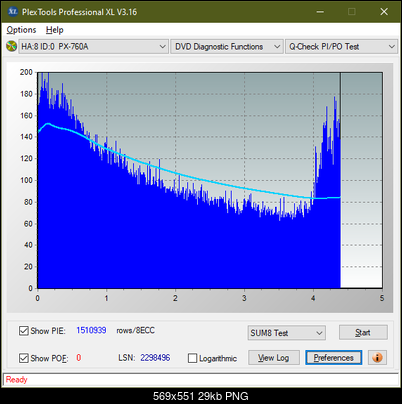
Task: Toggle the Show PIE checkbox
Action: [24, 331]
